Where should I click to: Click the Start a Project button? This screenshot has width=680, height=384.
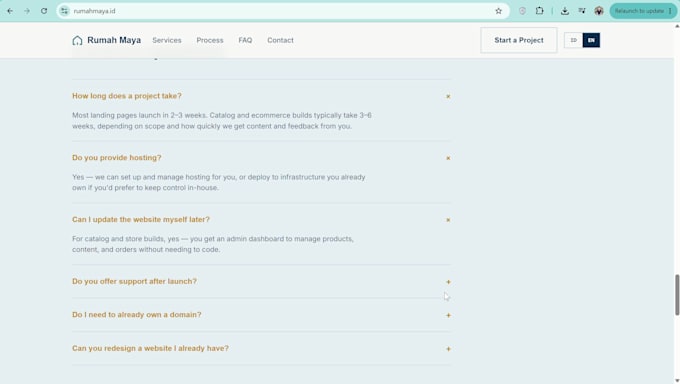(519, 40)
